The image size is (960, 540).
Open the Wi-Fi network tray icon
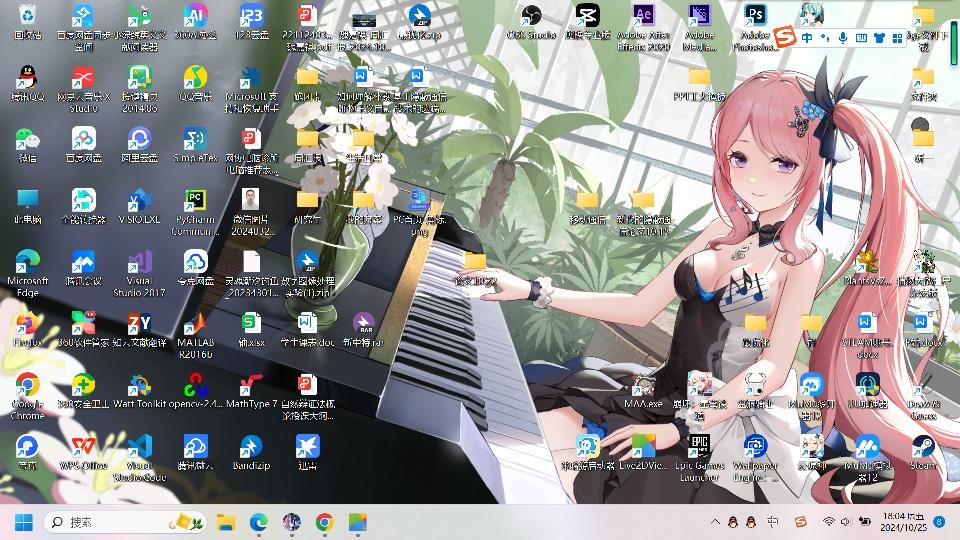click(x=828, y=522)
